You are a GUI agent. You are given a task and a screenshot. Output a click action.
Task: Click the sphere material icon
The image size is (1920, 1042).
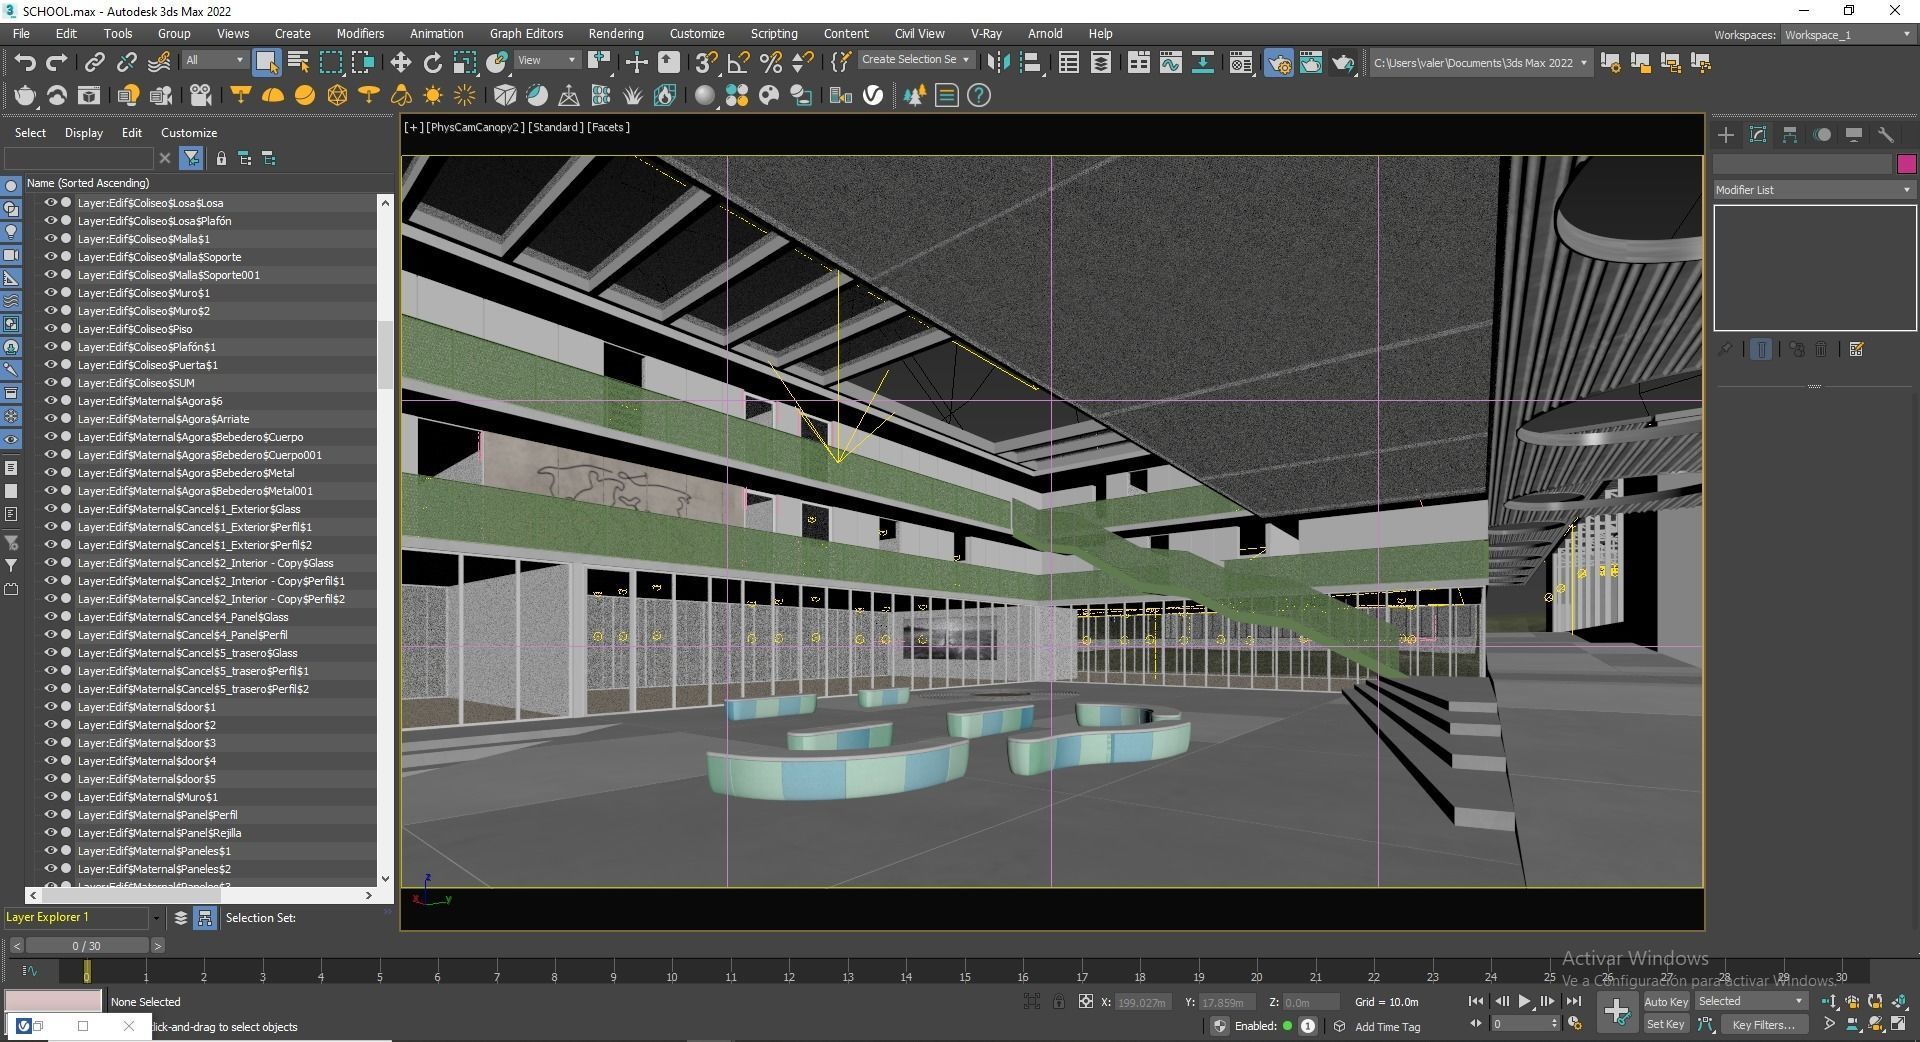point(705,96)
